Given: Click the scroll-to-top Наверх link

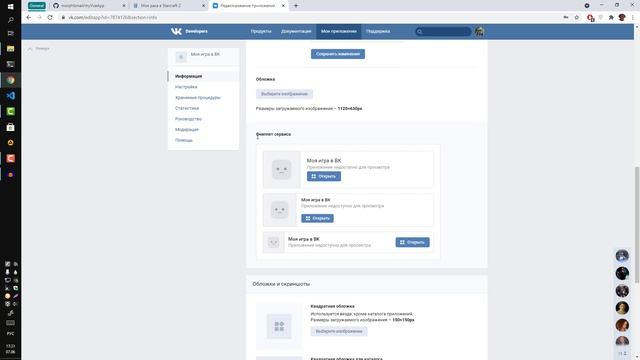Looking at the screenshot, I should click(x=39, y=49).
